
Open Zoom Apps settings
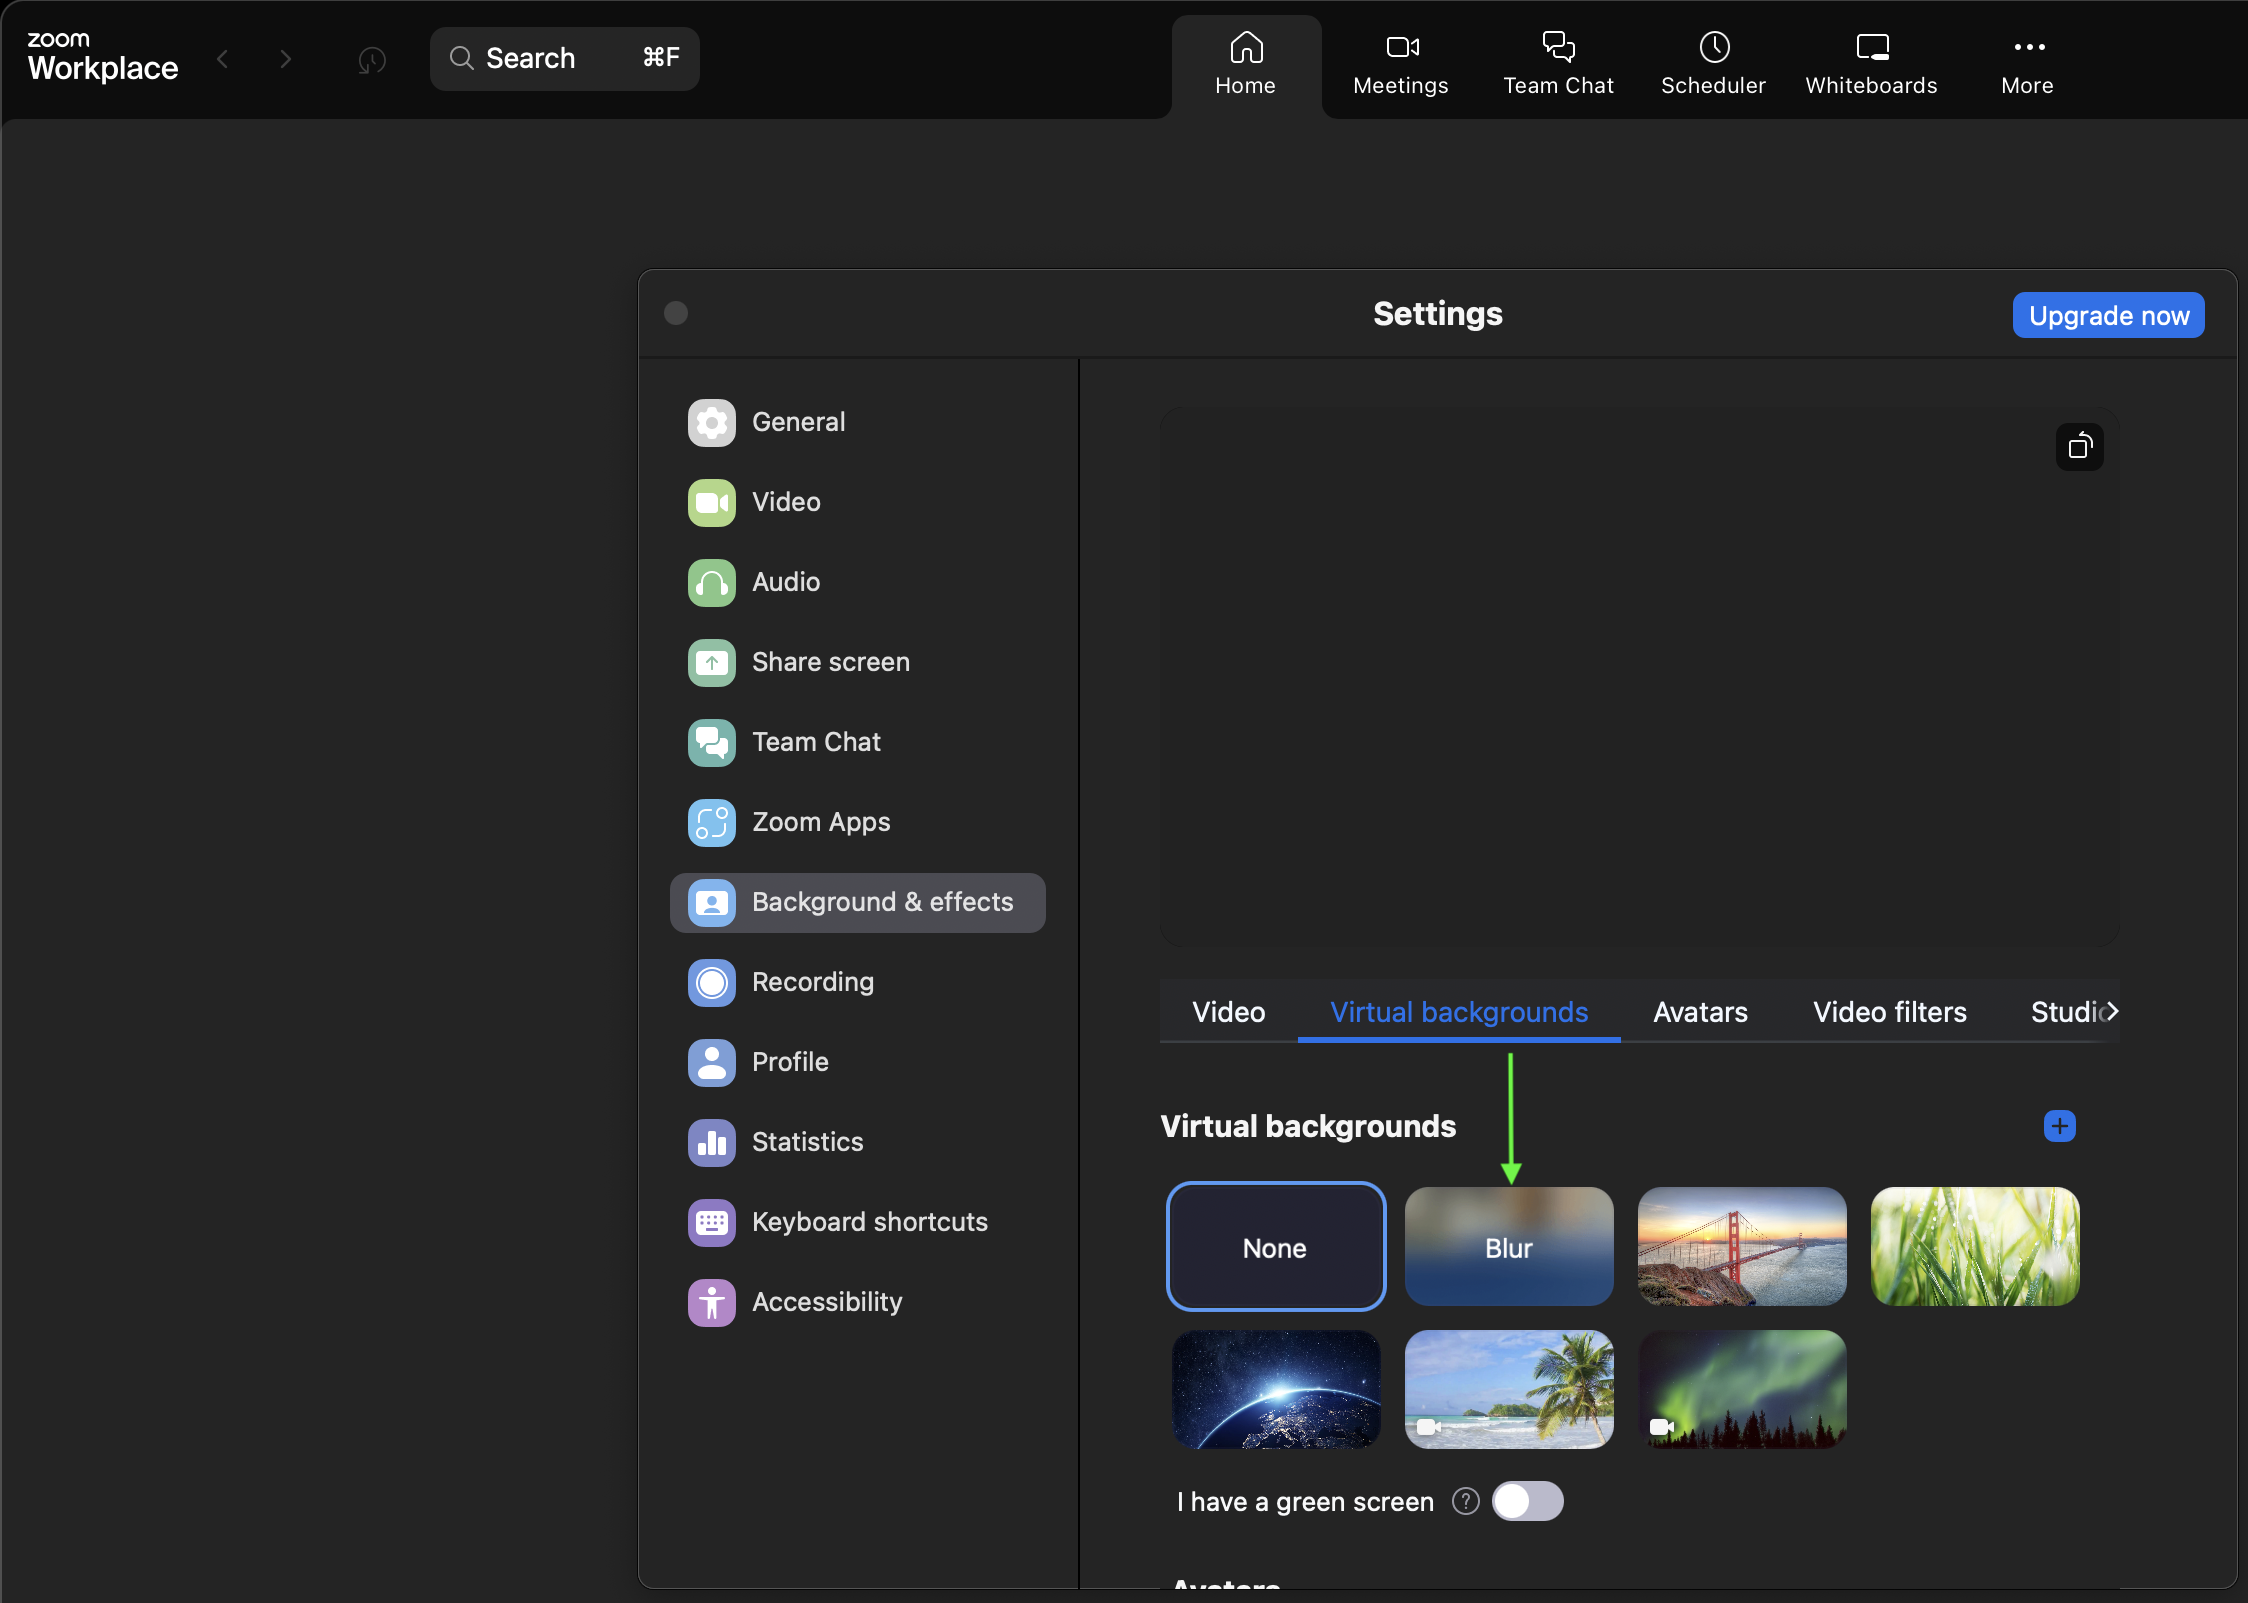pos(820,822)
